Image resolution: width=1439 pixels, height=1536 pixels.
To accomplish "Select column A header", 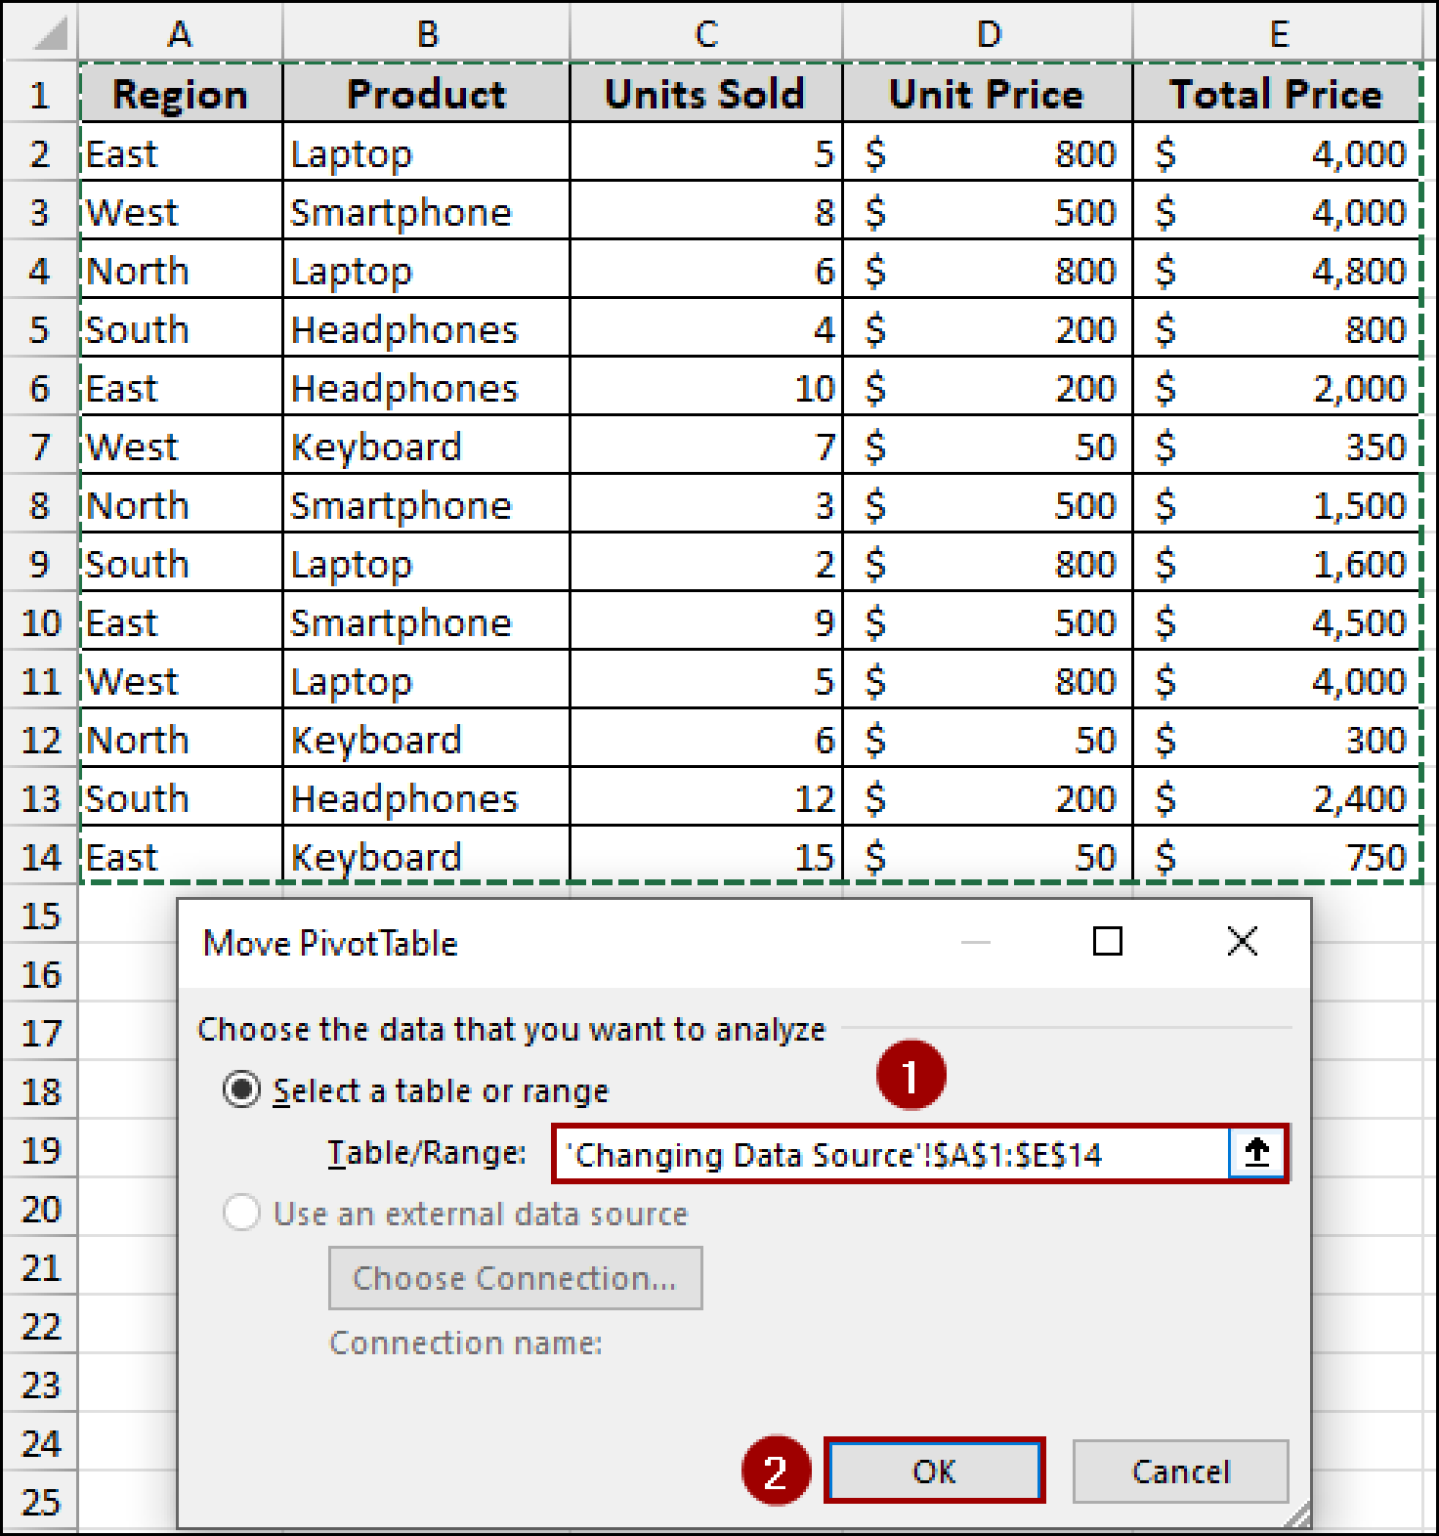I will [180, 35].
